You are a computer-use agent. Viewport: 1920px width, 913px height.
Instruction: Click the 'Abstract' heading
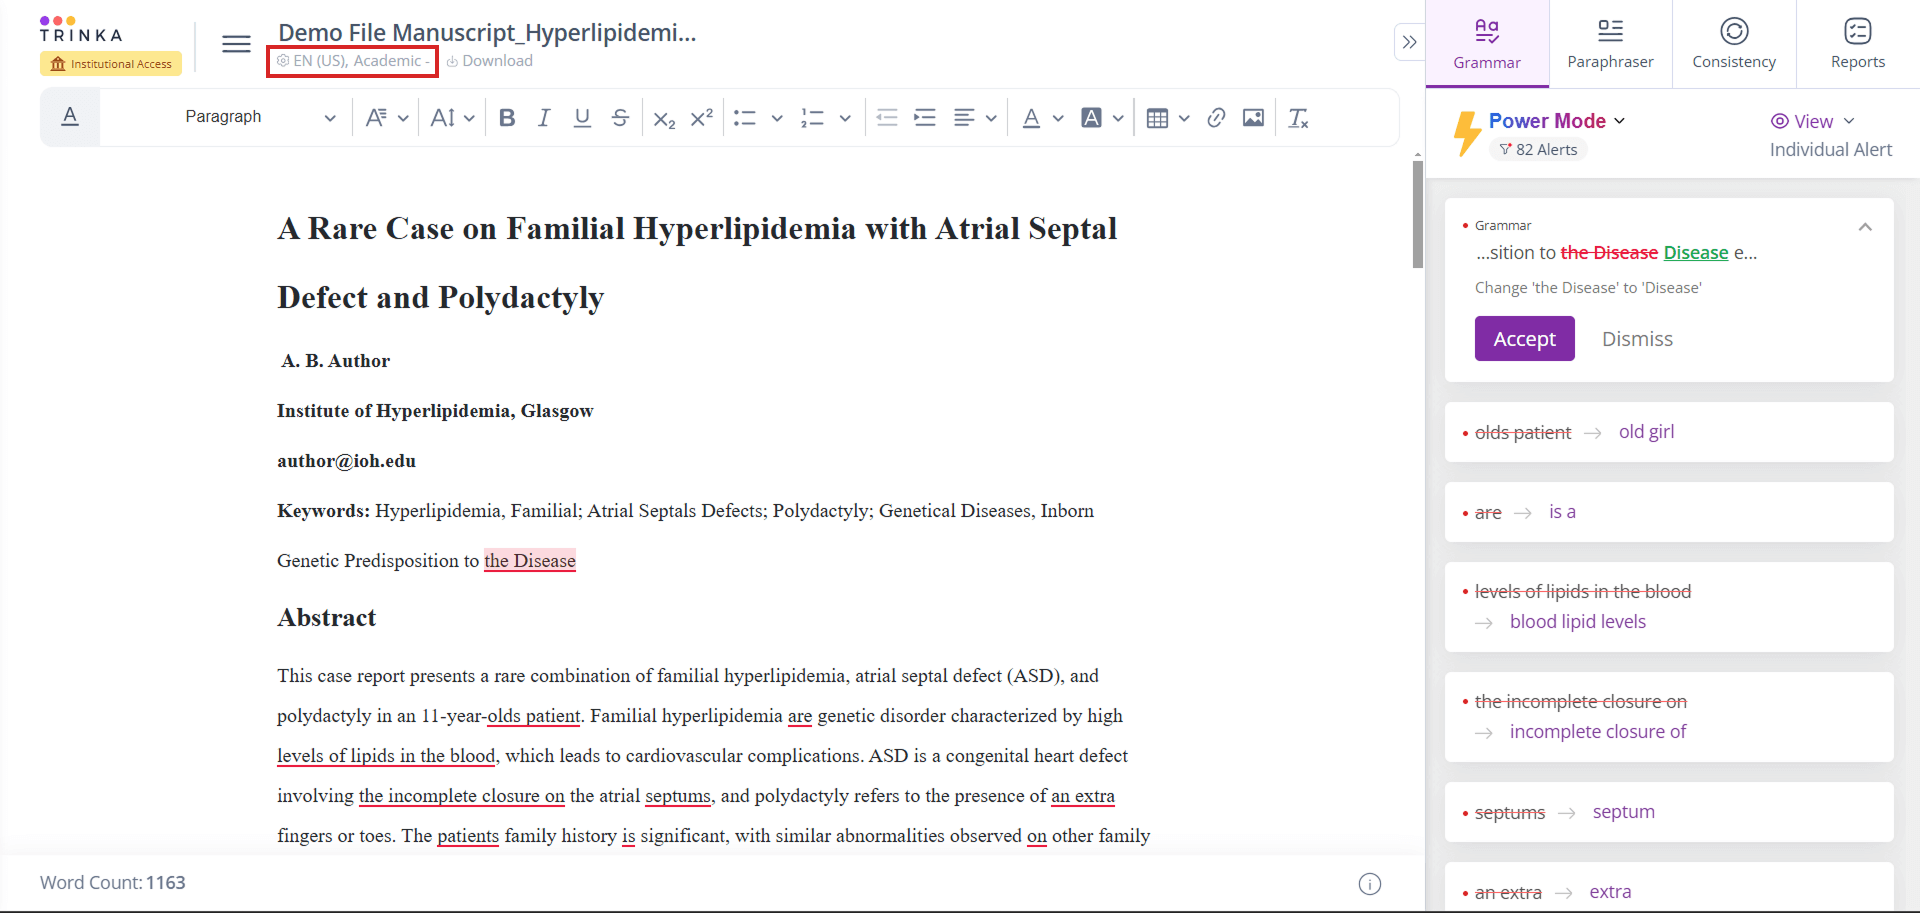point(327,618)
